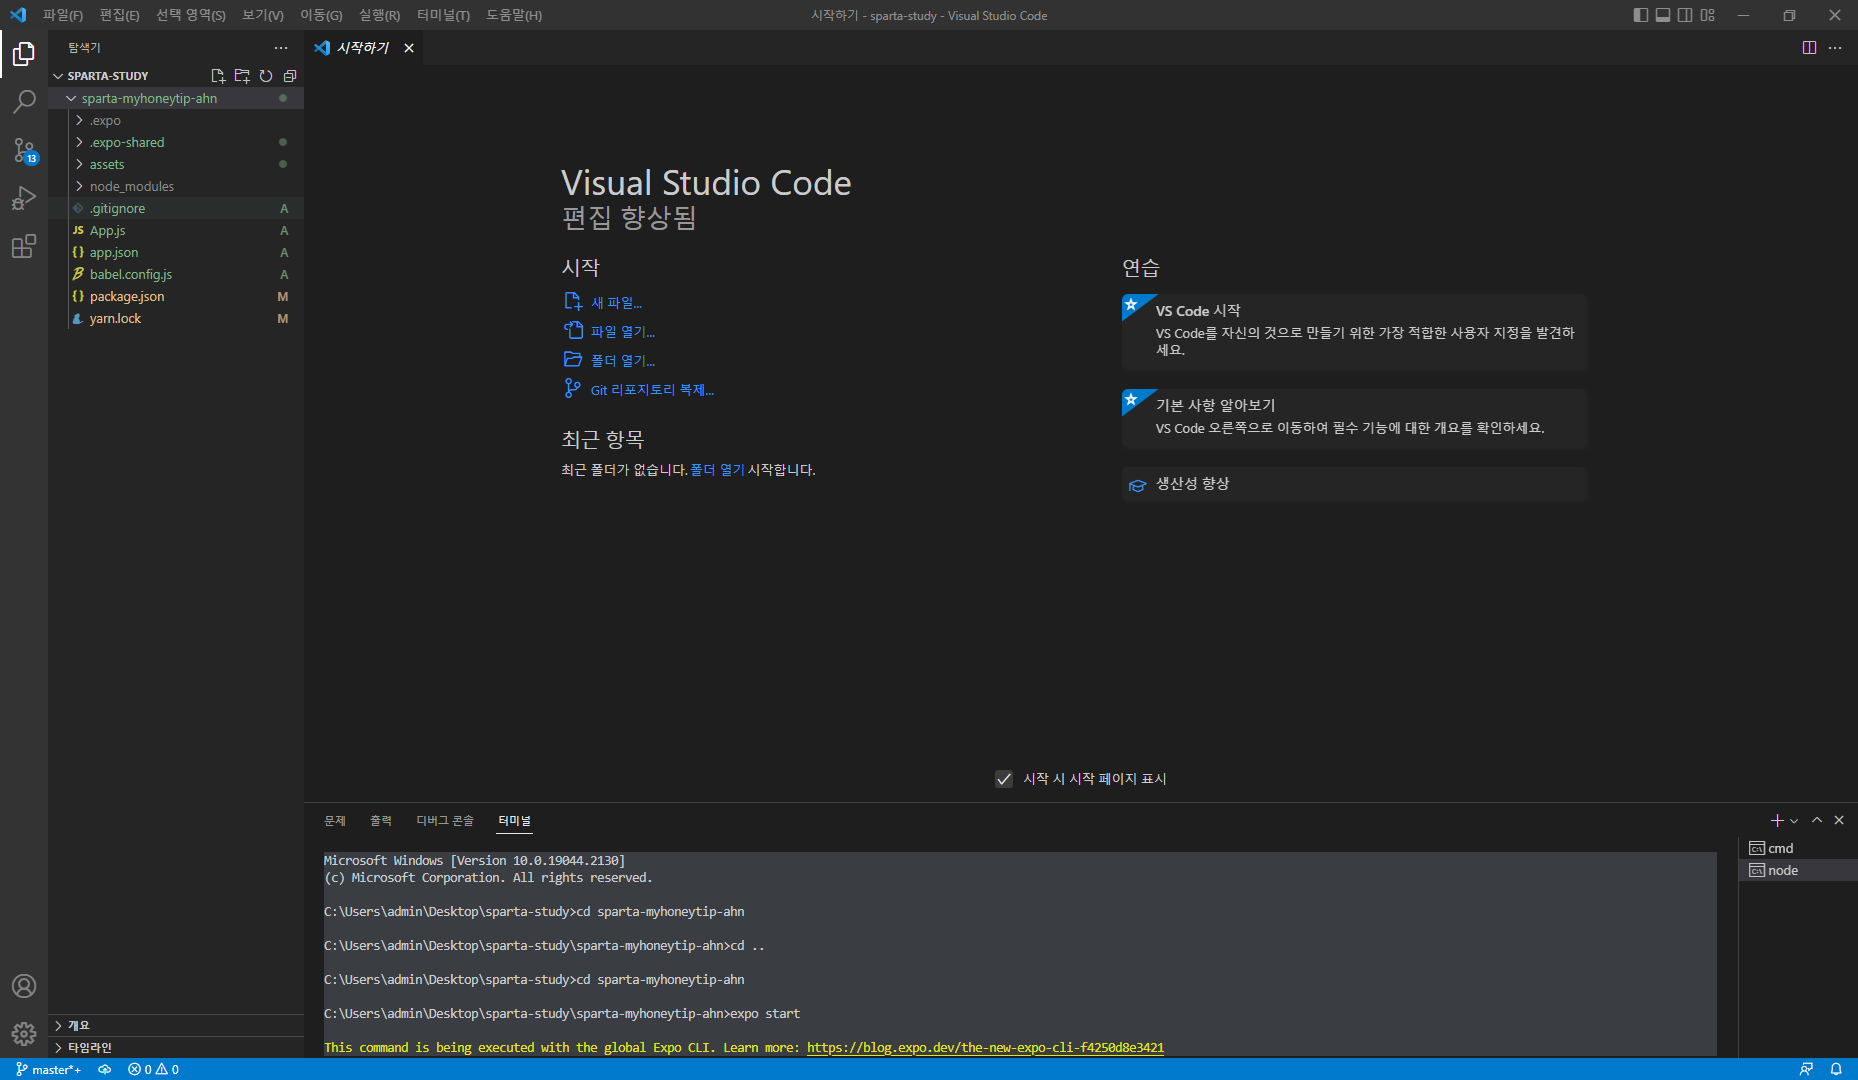This screenshot has height=1080, width=1858.
Task: Open the 터미널(T) menu
Action: point(443,15)
